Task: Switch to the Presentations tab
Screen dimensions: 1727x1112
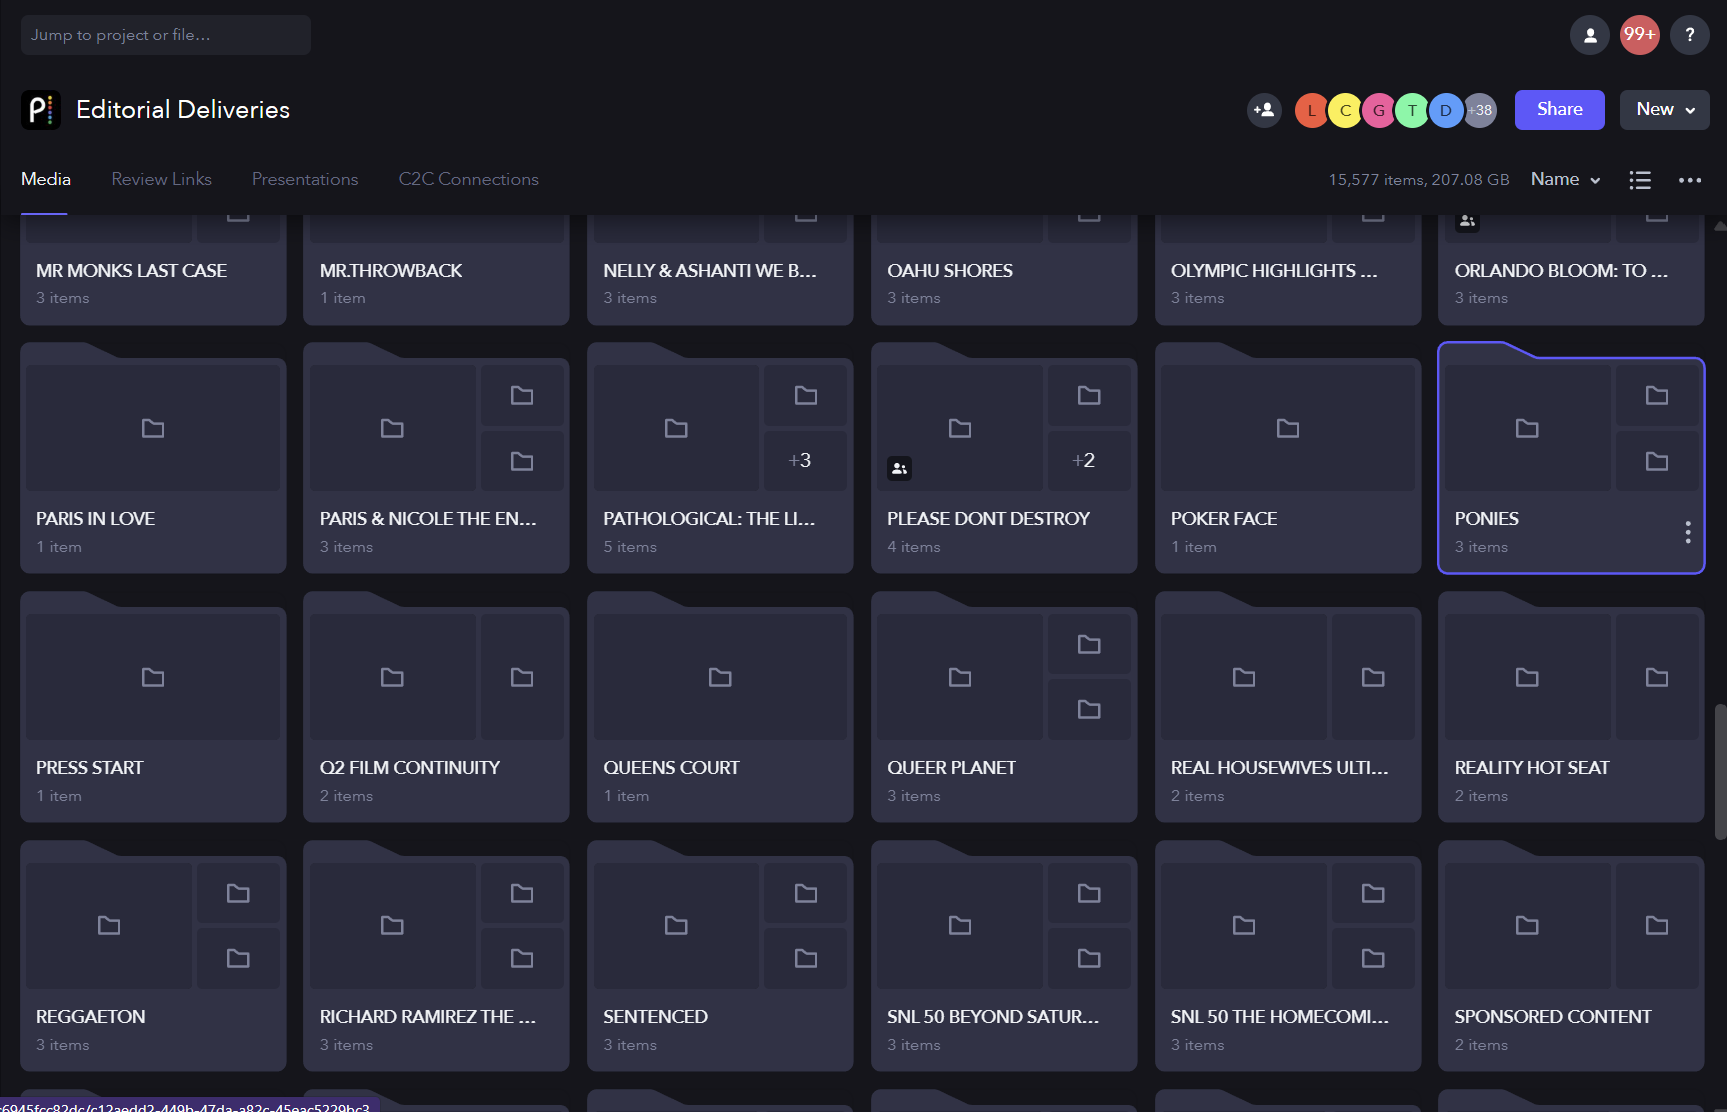Action: pyautogui.click(x=305, y=180)
